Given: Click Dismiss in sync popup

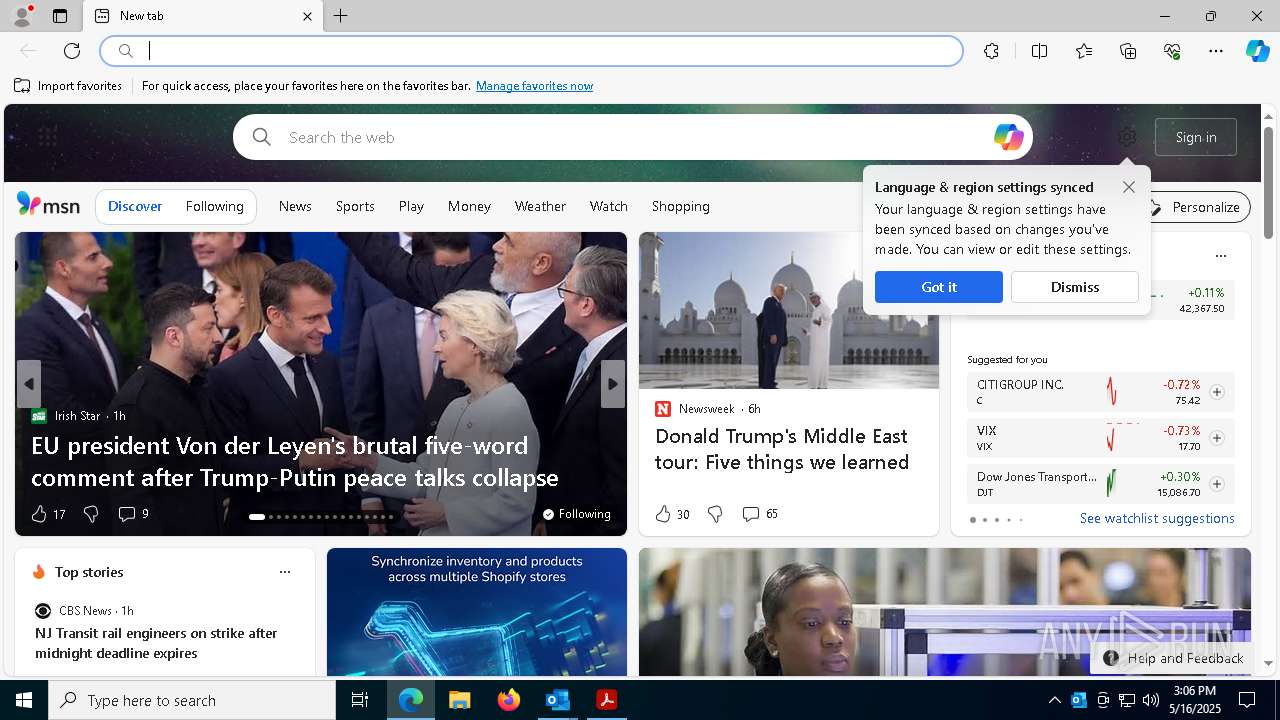Looking at the screenshot, I should (1075, 287).
